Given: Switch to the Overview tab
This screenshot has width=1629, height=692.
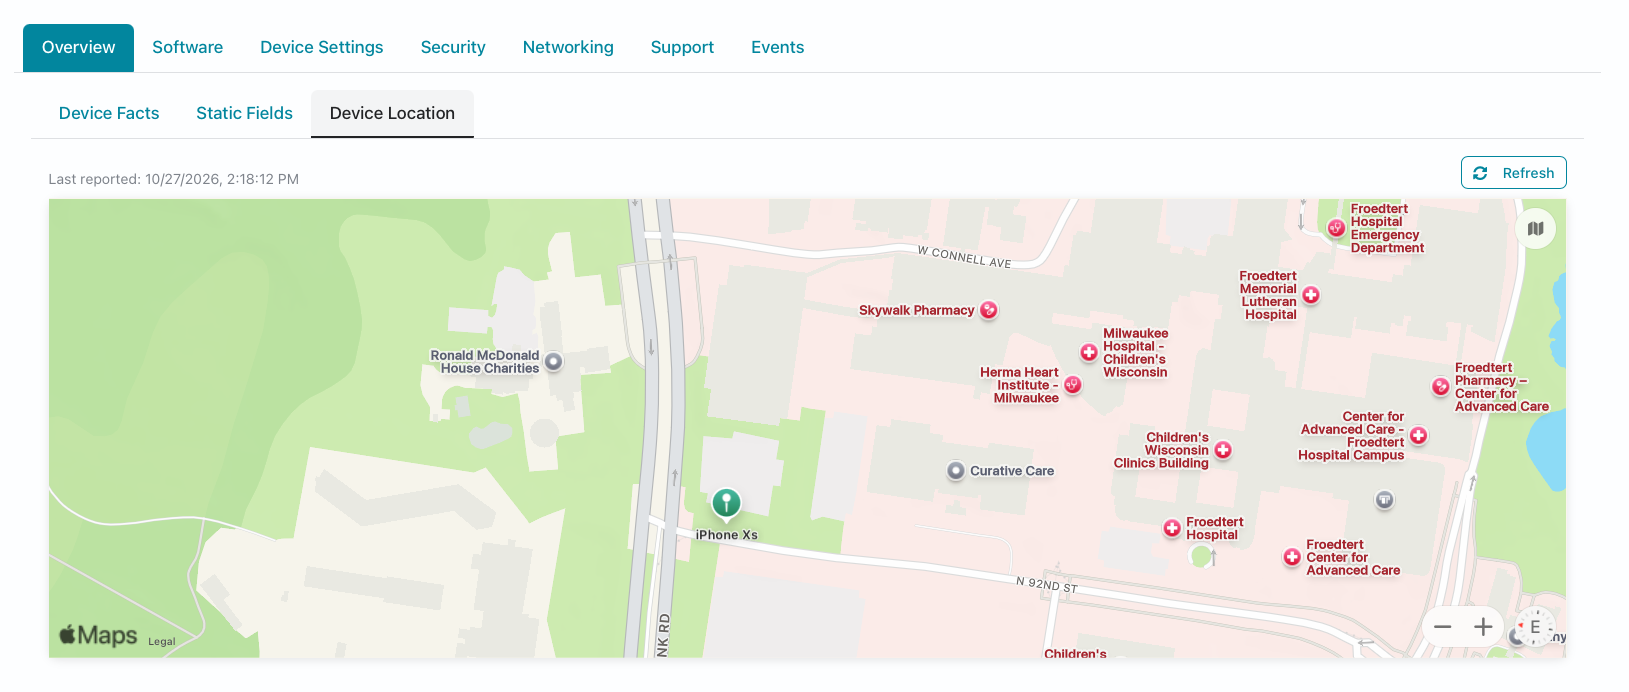Looking at the screenshot, I should tap(78, 47).
